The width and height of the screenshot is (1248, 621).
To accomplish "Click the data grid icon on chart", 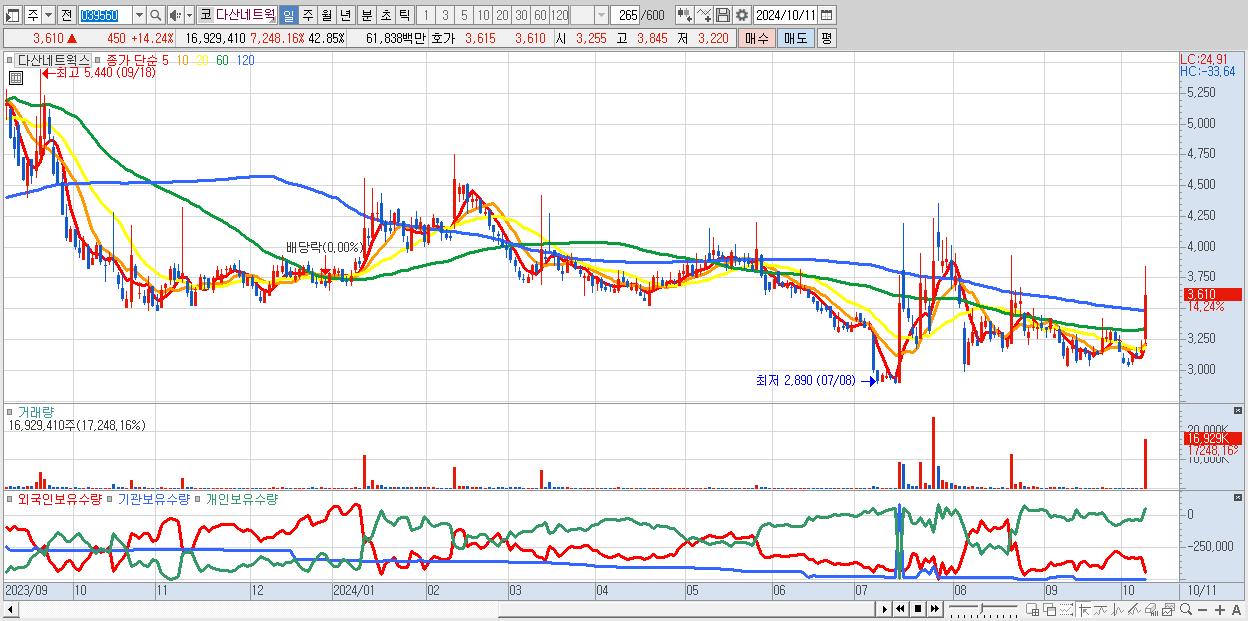I will tap(15, 77).
